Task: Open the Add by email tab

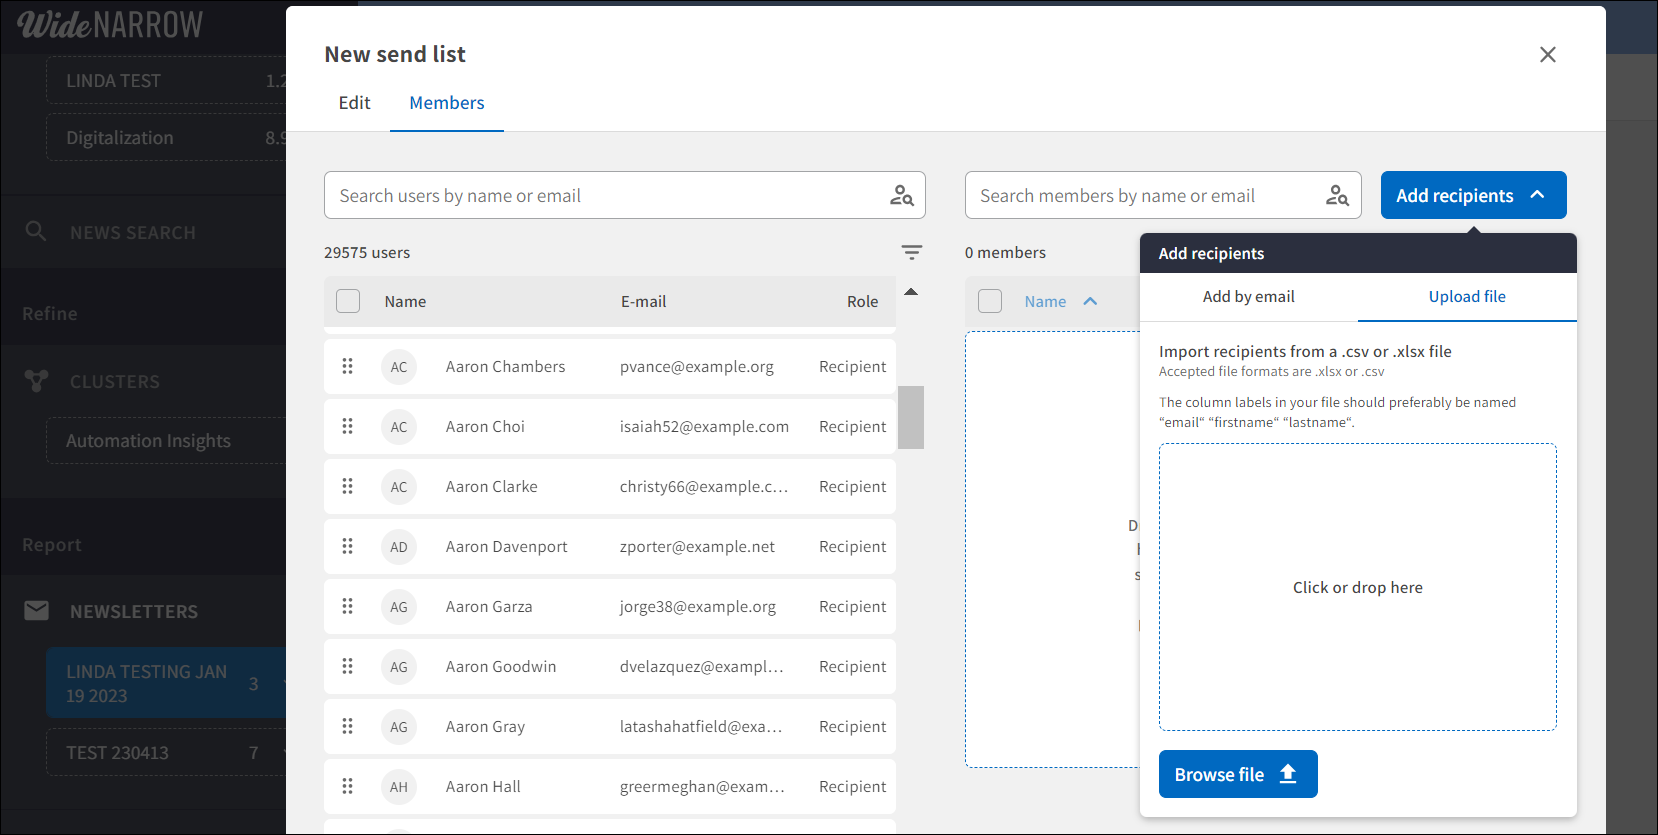Action: [x=1248, y=297]
